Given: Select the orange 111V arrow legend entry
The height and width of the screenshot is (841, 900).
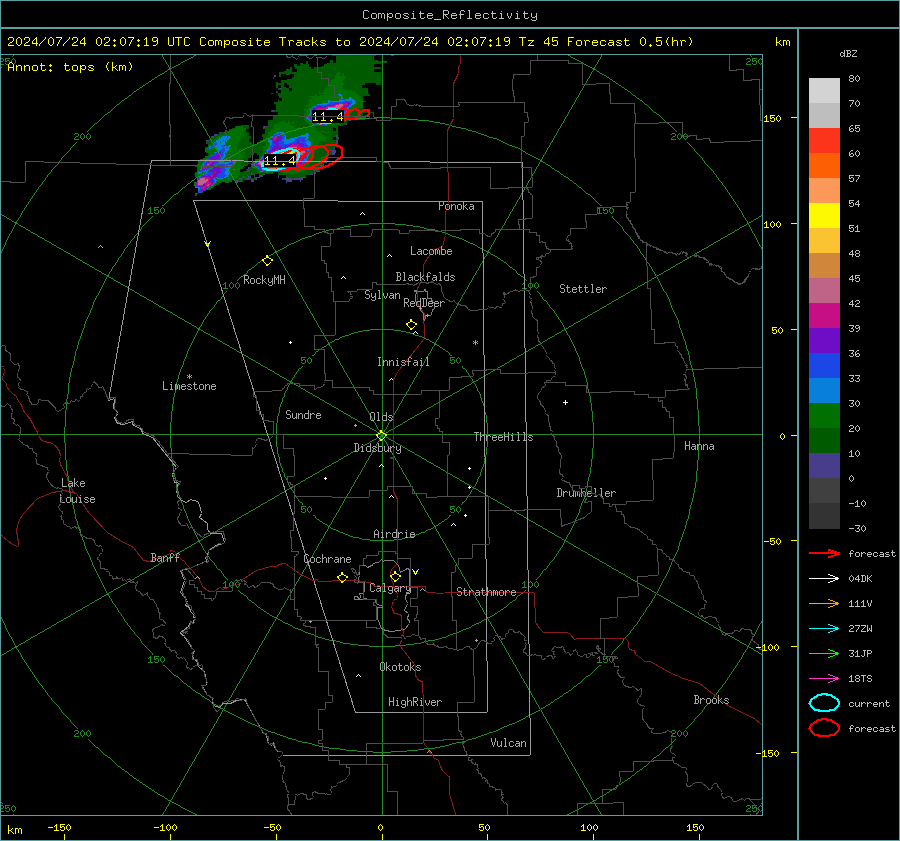Looking at the screenshot, I should tap(824, 603).
